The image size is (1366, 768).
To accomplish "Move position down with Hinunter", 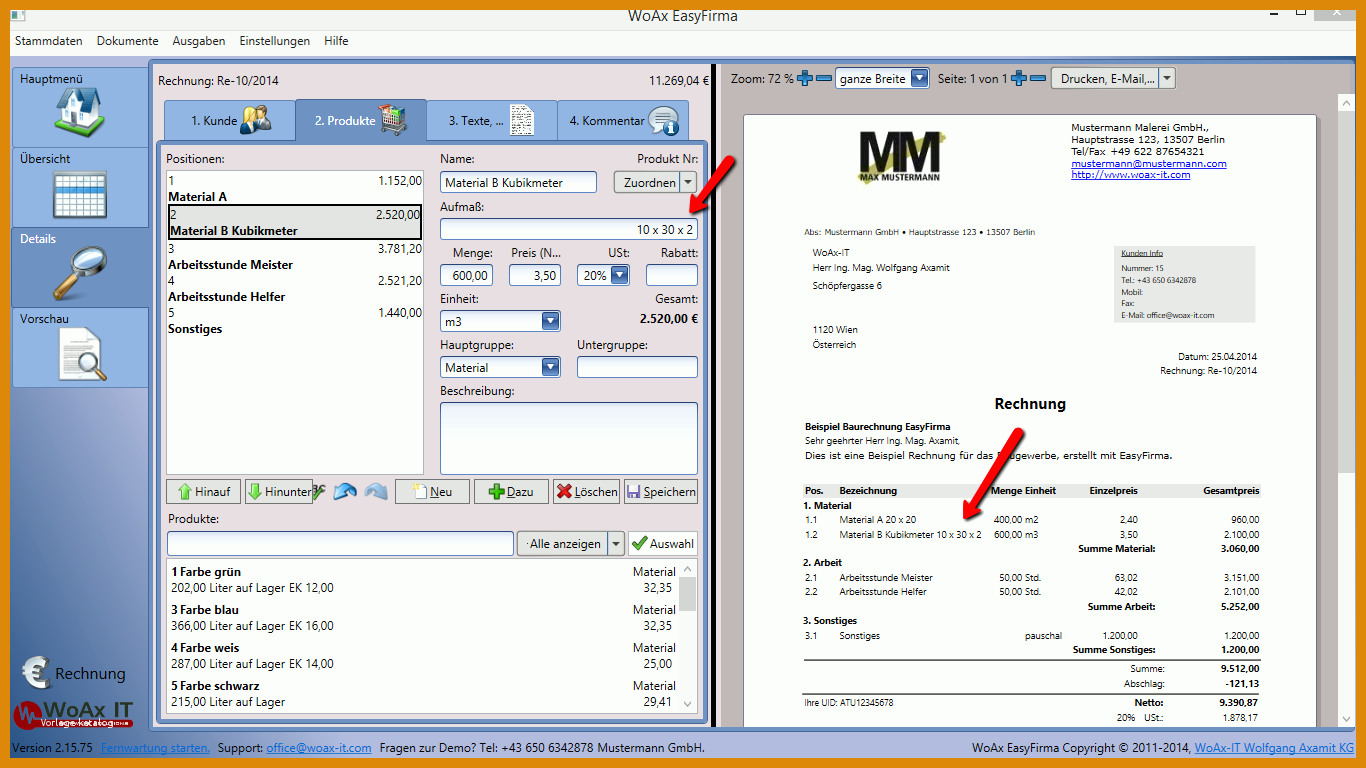I will [x=279, y=491].
